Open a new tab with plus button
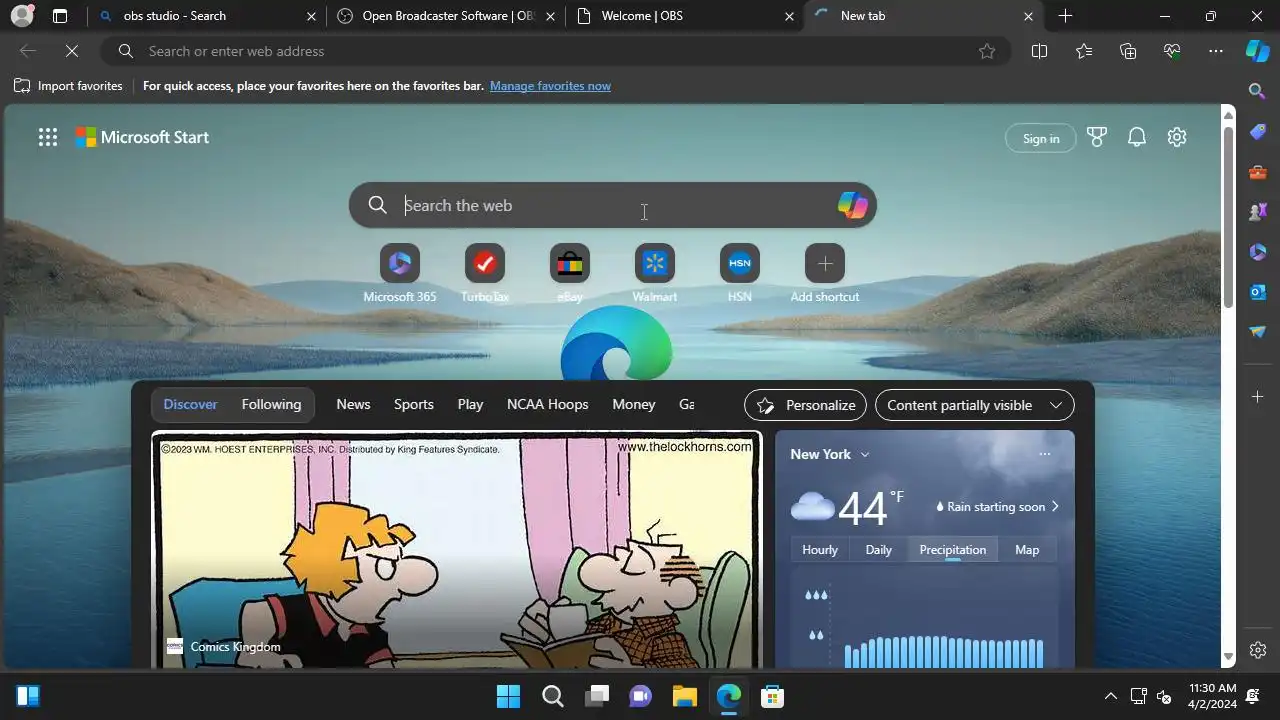The image size is (1280, 720). pos(1065,16)
